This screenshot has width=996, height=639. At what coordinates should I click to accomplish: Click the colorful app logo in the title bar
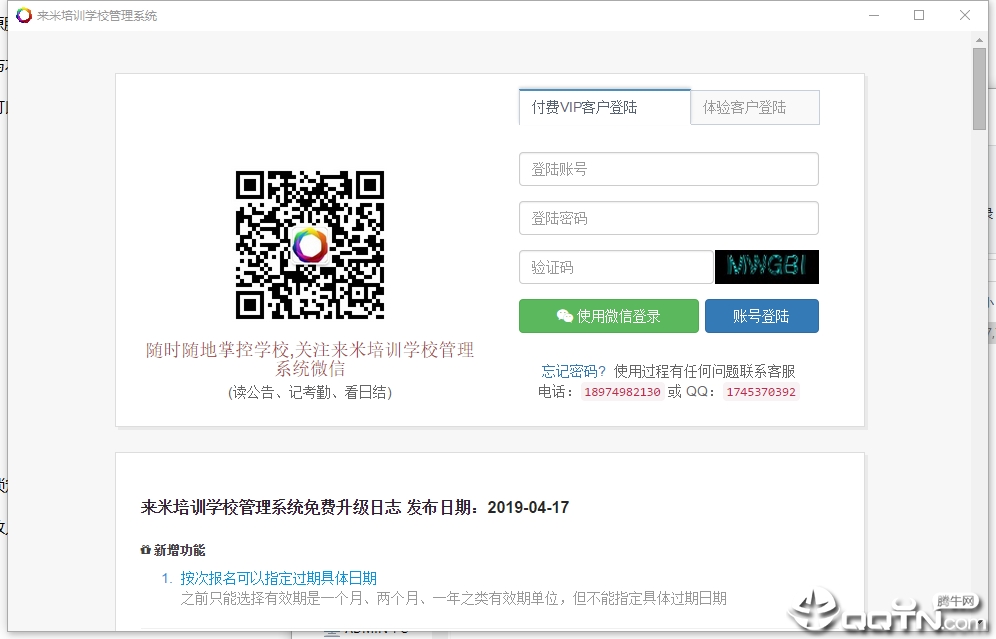[23, 15]
